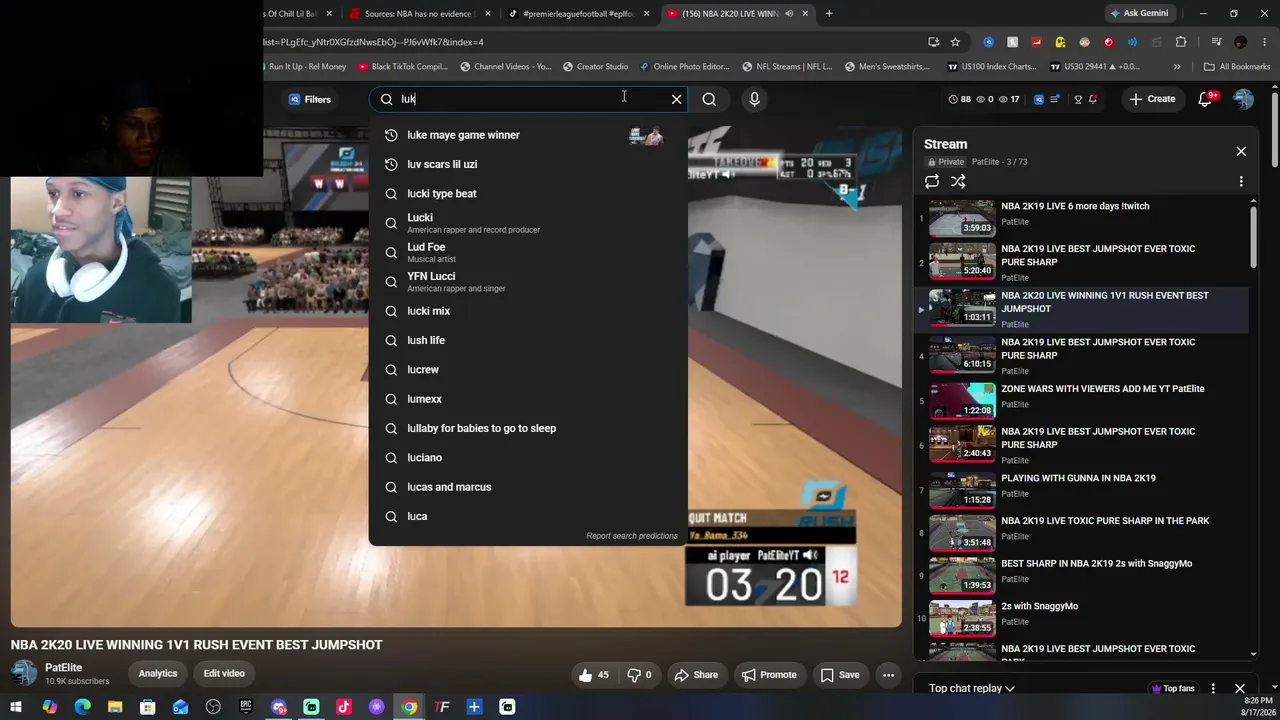Image resolution: width=1280 pixels, height=720 pixels.
Task: Open File Explorer from the taskbar
Action: pyautogui.click(x=115, y=707)
